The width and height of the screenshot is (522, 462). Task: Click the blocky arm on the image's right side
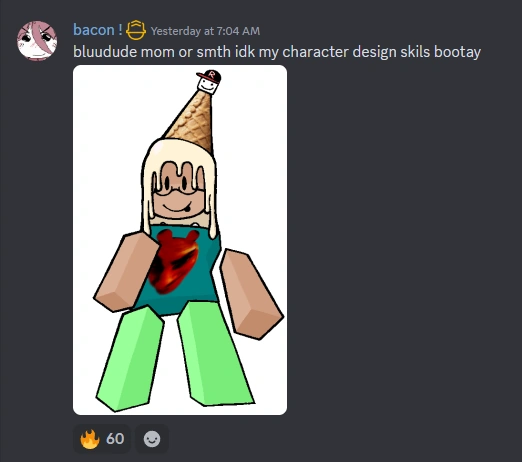(x=252, y=294)
